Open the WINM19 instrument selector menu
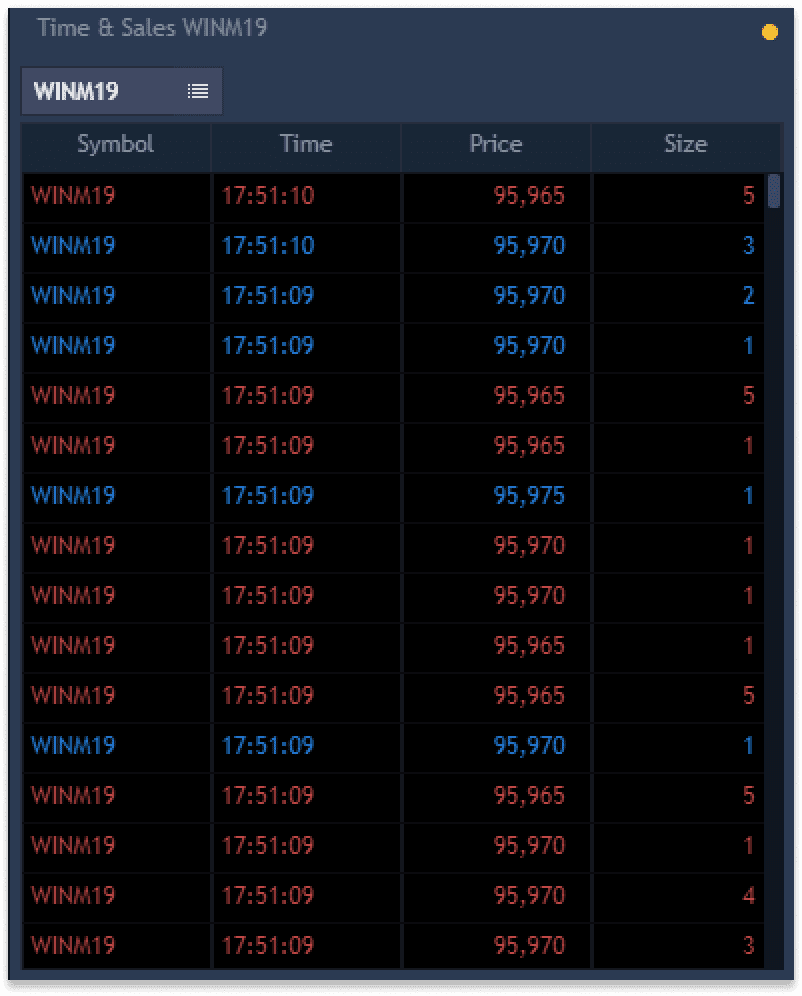Screen dimensions: 802x996 click(x=197, y=91)
